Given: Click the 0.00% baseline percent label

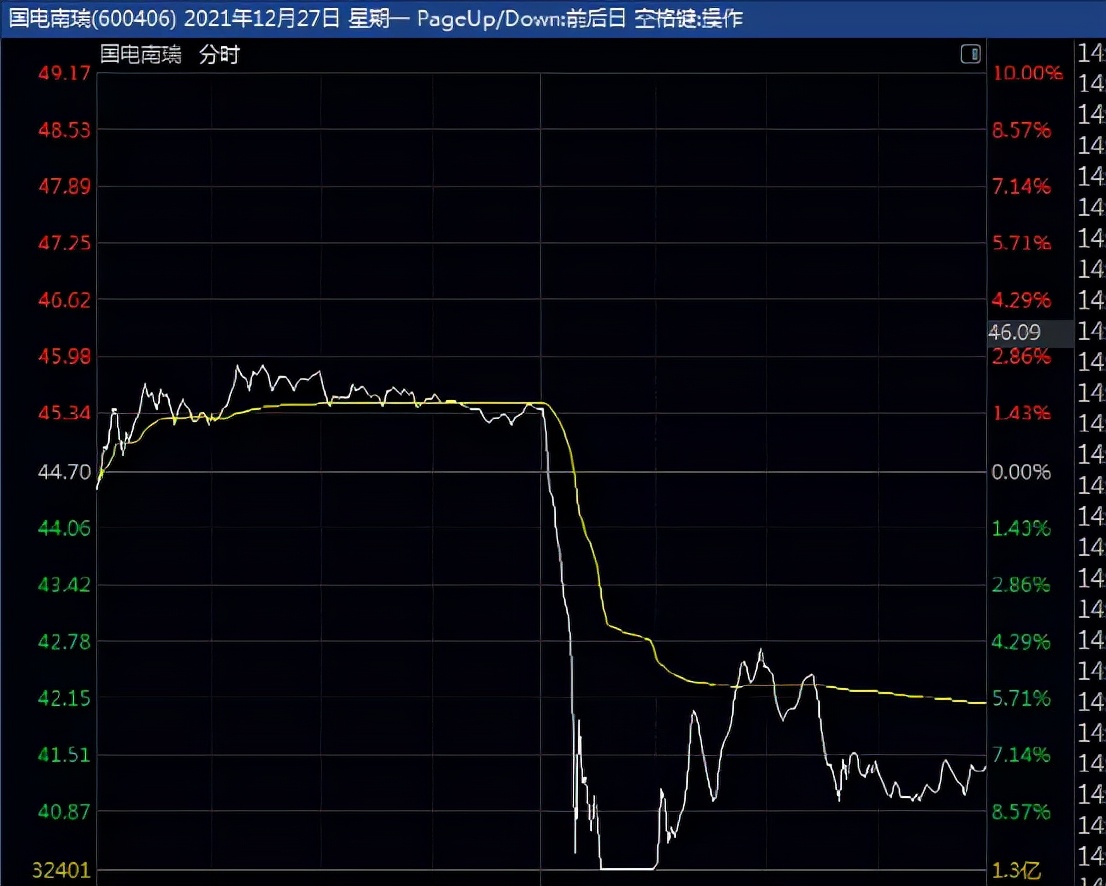Looking at the screenshot, I should (x=1021, y=472).
